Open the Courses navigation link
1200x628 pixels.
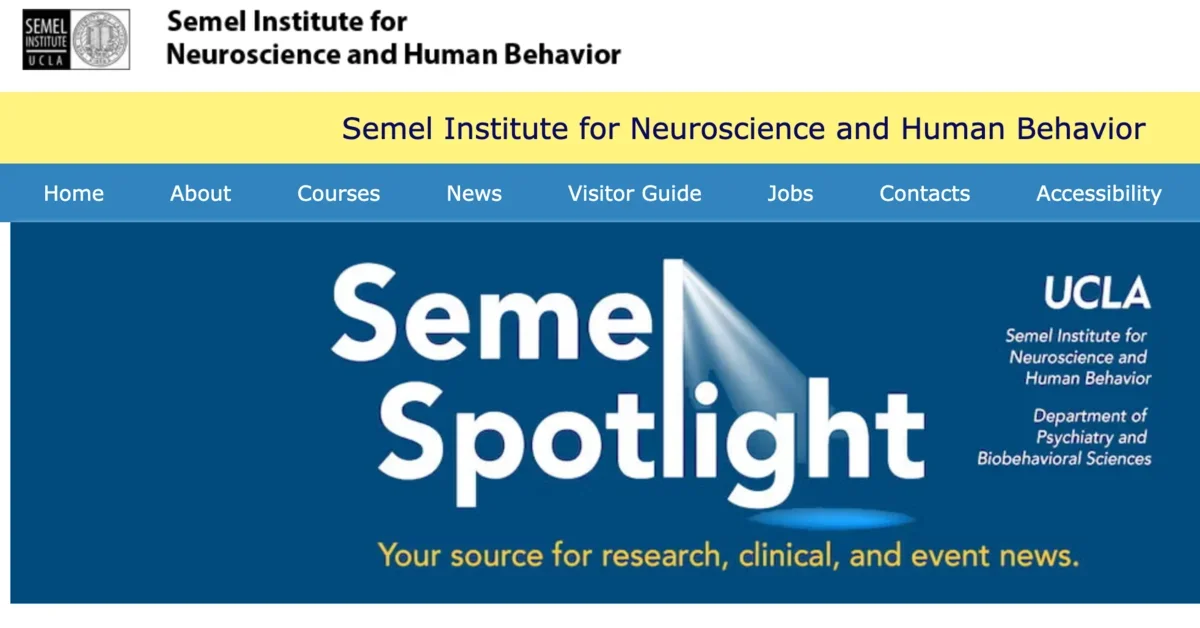[339, 194]
